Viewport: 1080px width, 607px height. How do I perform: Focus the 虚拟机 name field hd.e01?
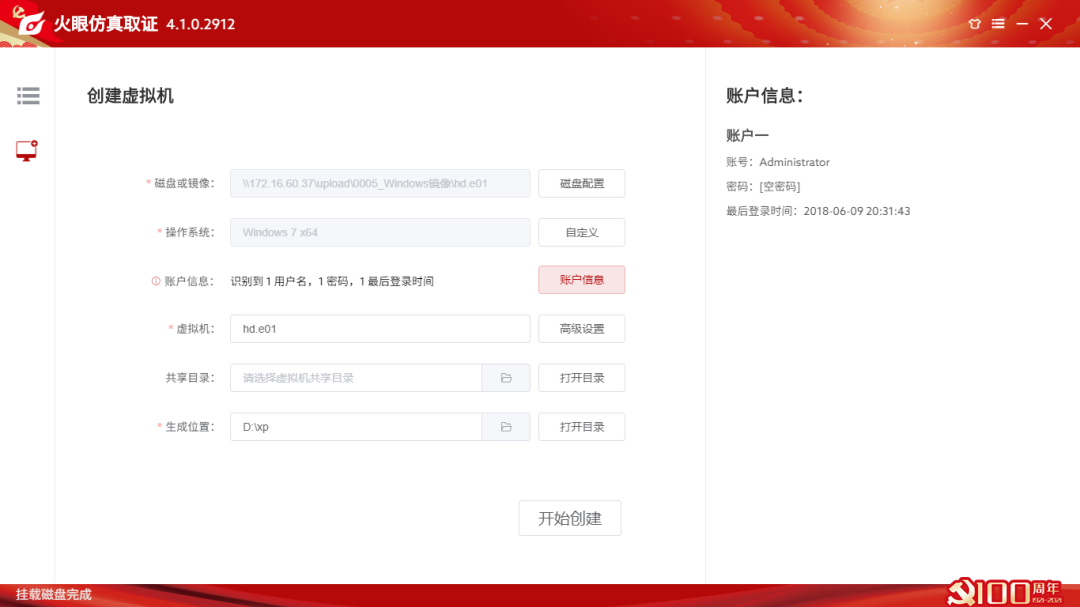click(x=380, y=329)
